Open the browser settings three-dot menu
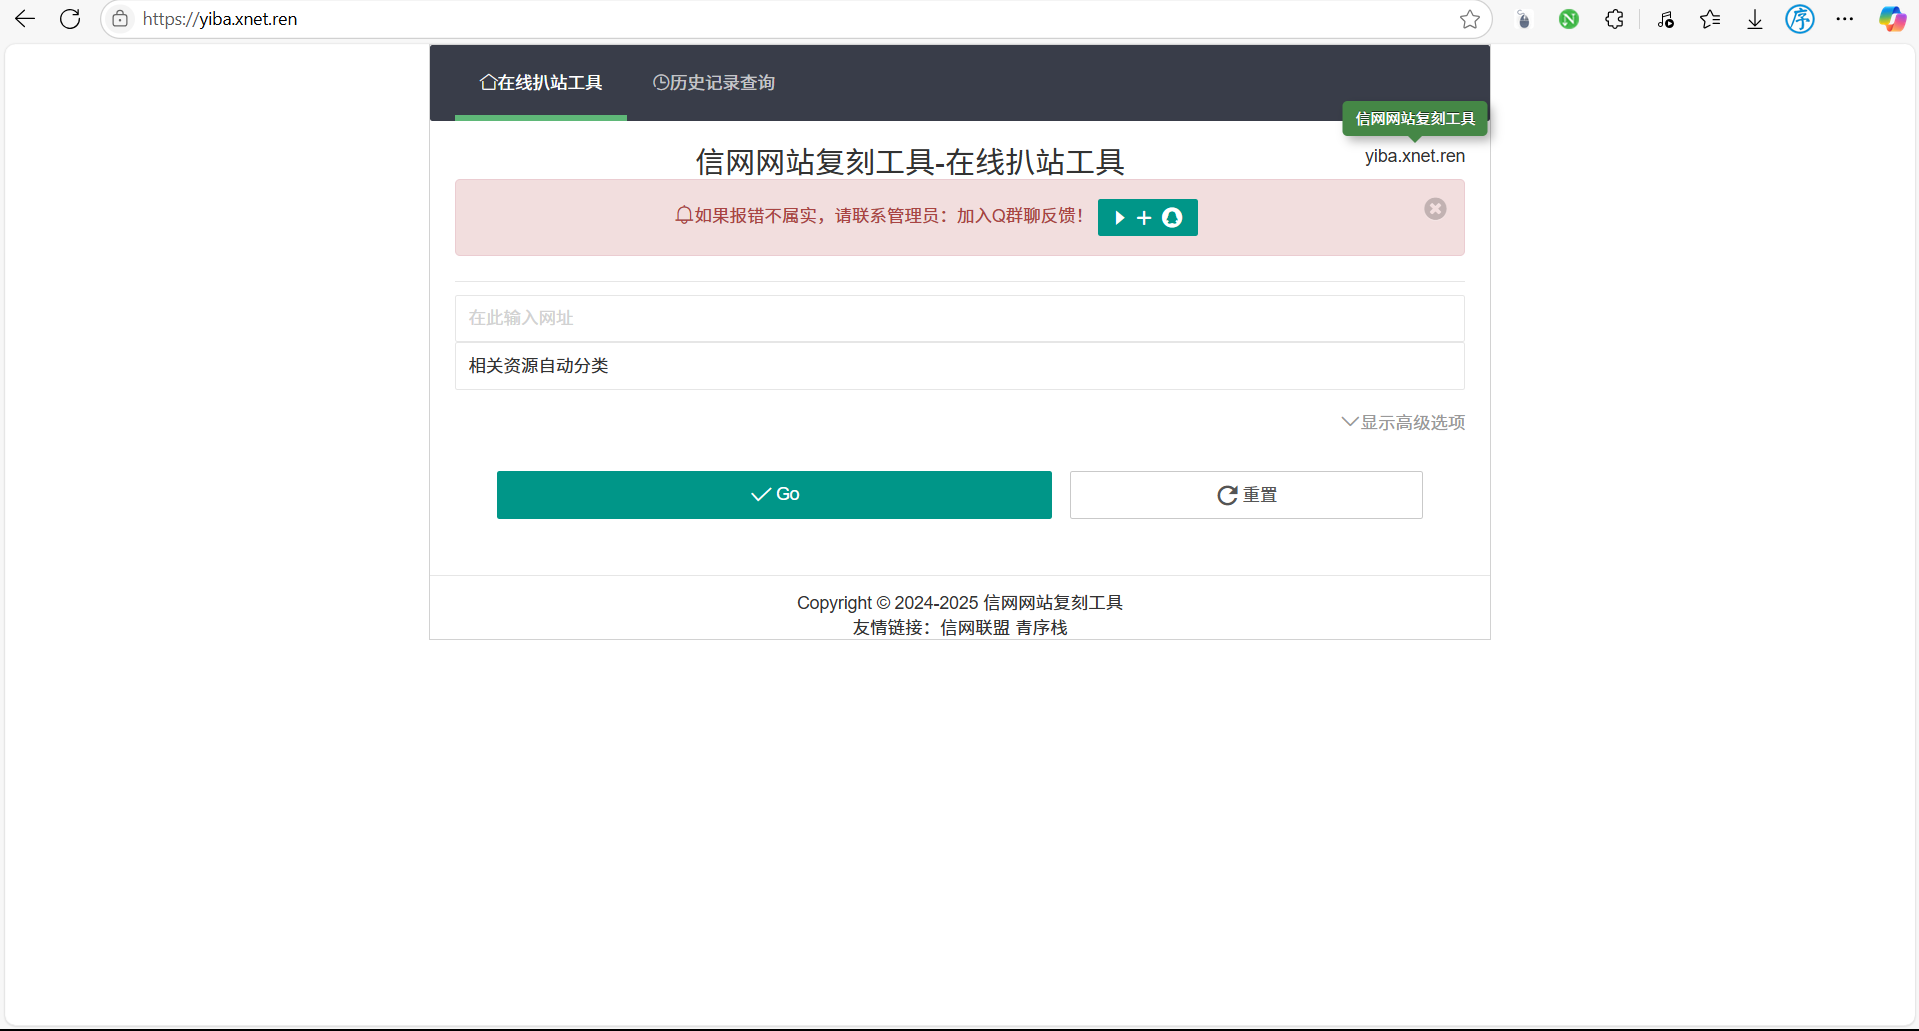Image resolution: width=1919 pixels, height=1031 pixels. [1845, 19]
